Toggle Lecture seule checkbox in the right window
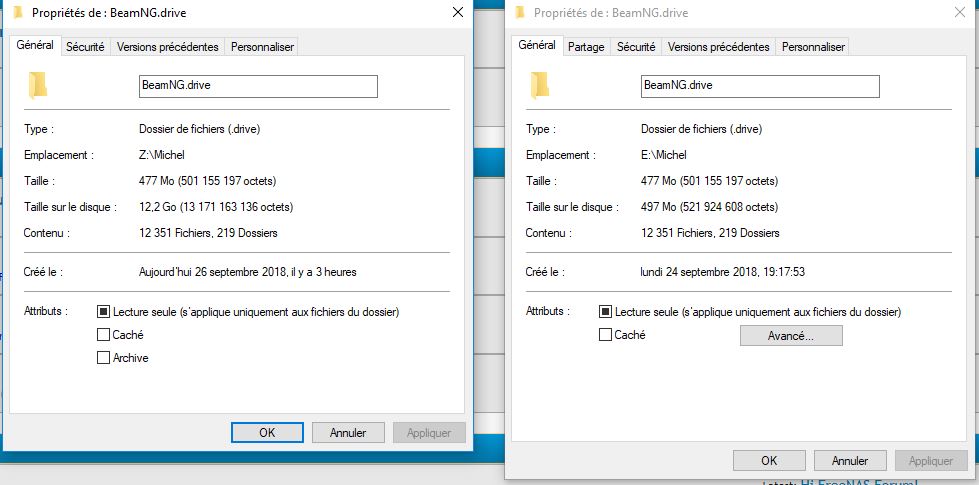The width and height of the screenshot is (979, 485). pos(605,311)
